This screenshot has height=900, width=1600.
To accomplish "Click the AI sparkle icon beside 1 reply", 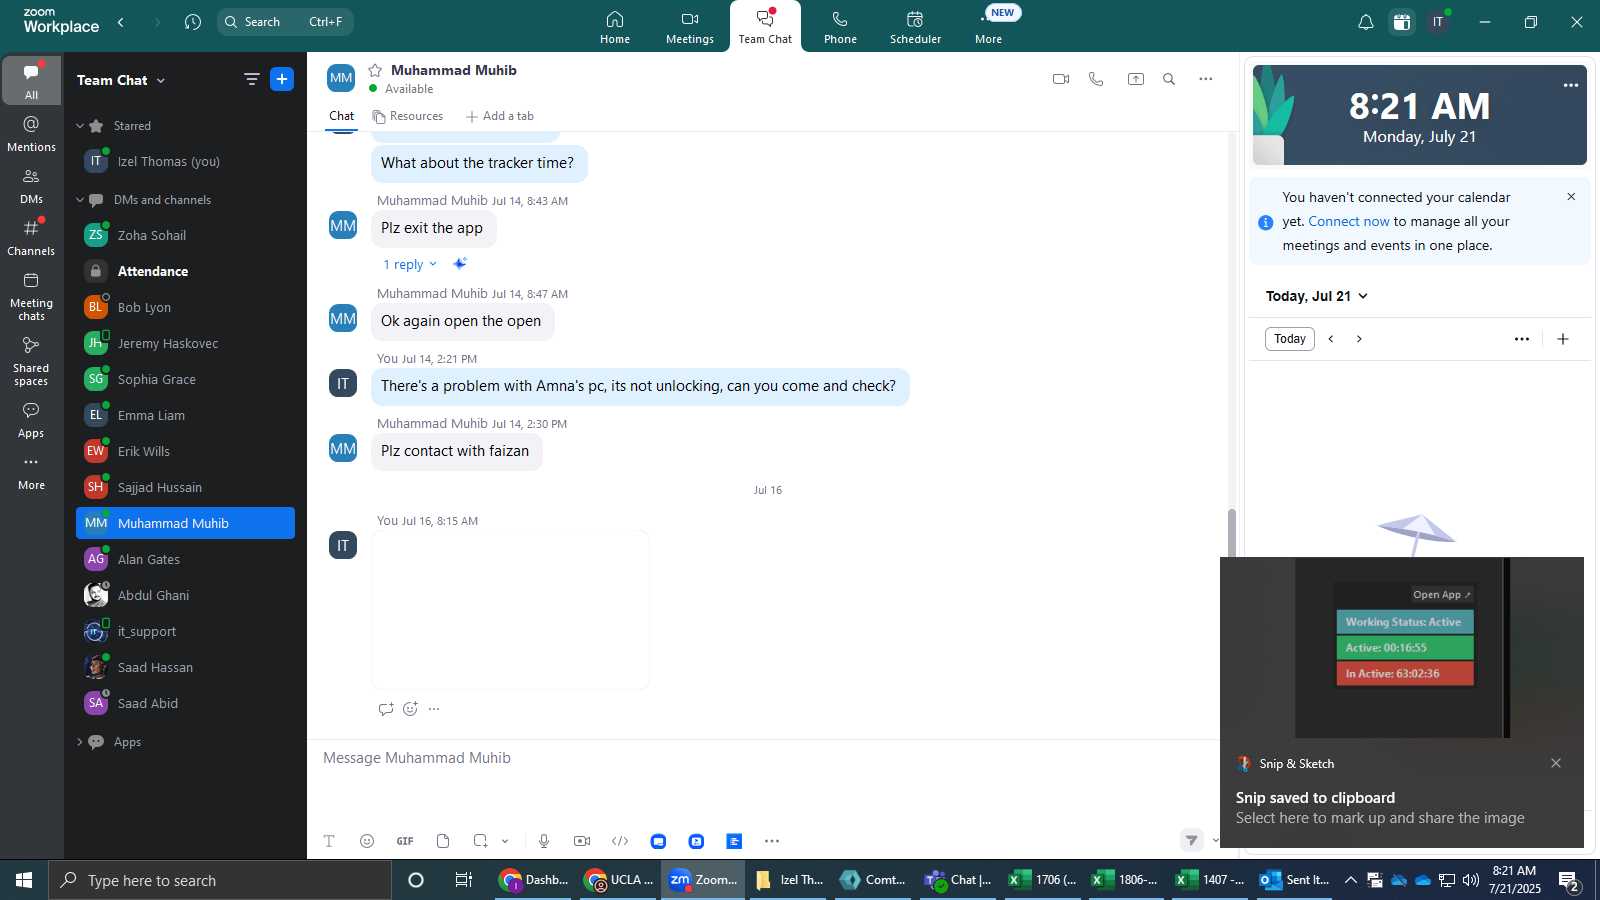I will pyautogui.click(x=460, y=264).
